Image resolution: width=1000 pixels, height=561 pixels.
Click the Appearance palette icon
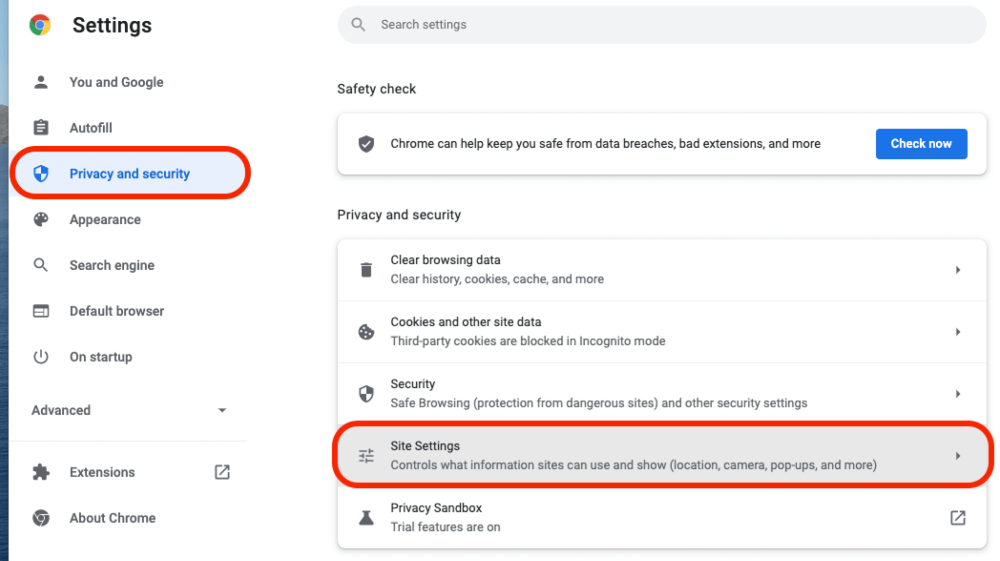[x=41, y=219]
